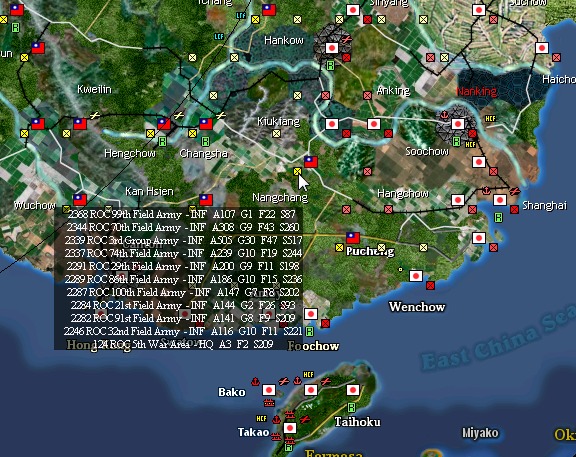Select the Japanese flag beside Sinyang label
The width and height of the screenshot is (576, 457).
[353, 10]
